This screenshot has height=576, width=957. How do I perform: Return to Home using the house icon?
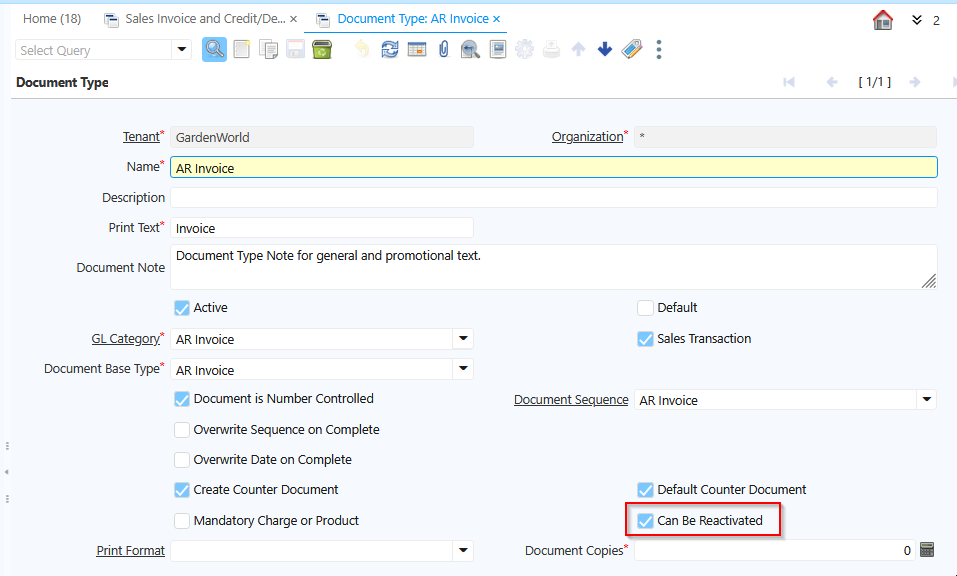(x=882, y=19)
